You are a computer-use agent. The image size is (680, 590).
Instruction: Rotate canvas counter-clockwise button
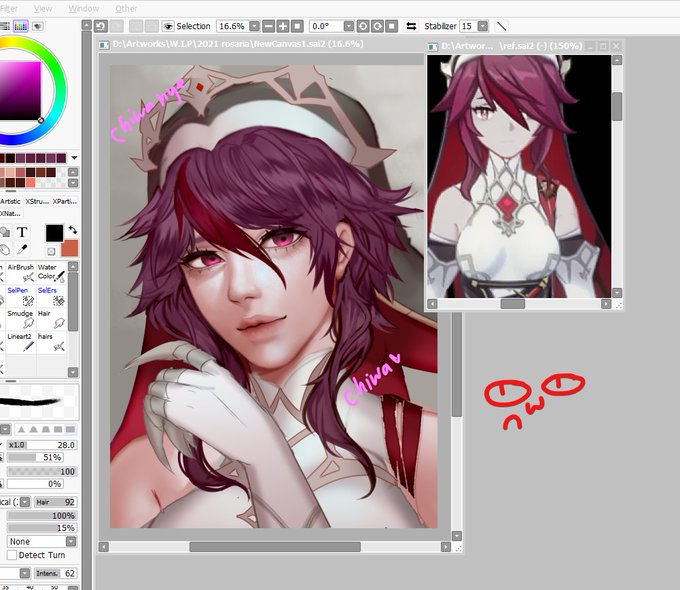tap(363, 26)
